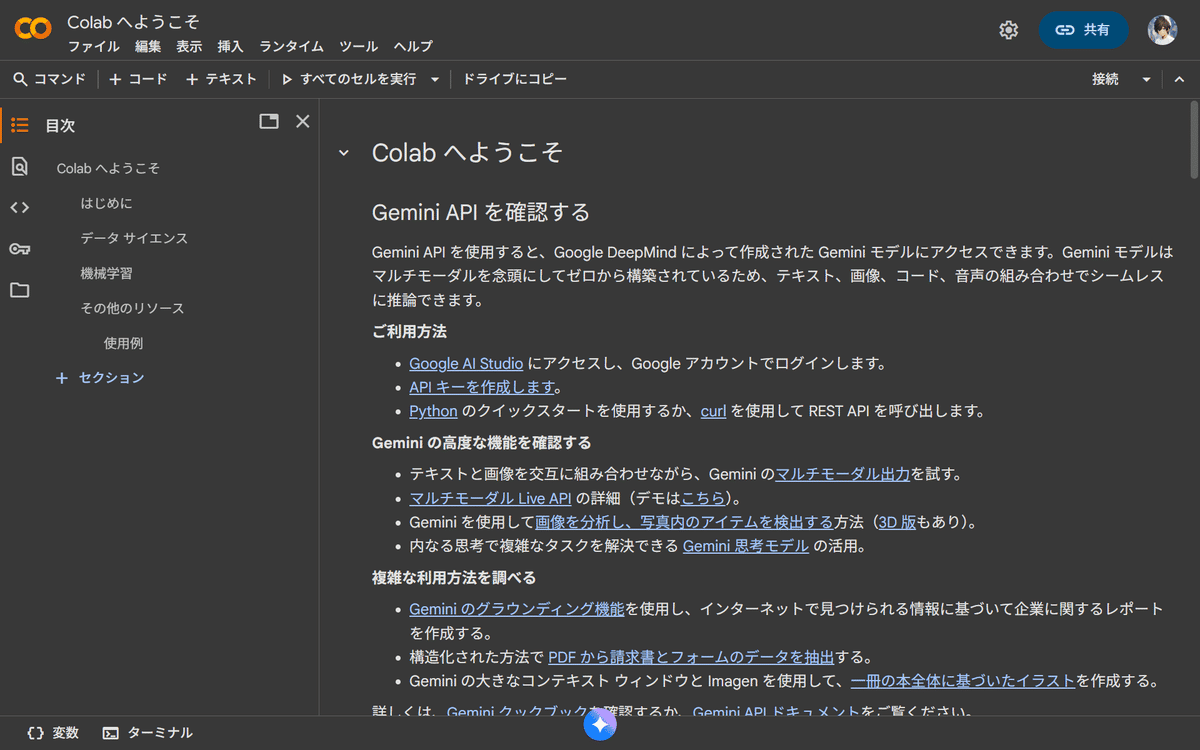Open the こちら demo link
The width and height of the screenshot is (1200, 750).
click(x=704, y=498)
